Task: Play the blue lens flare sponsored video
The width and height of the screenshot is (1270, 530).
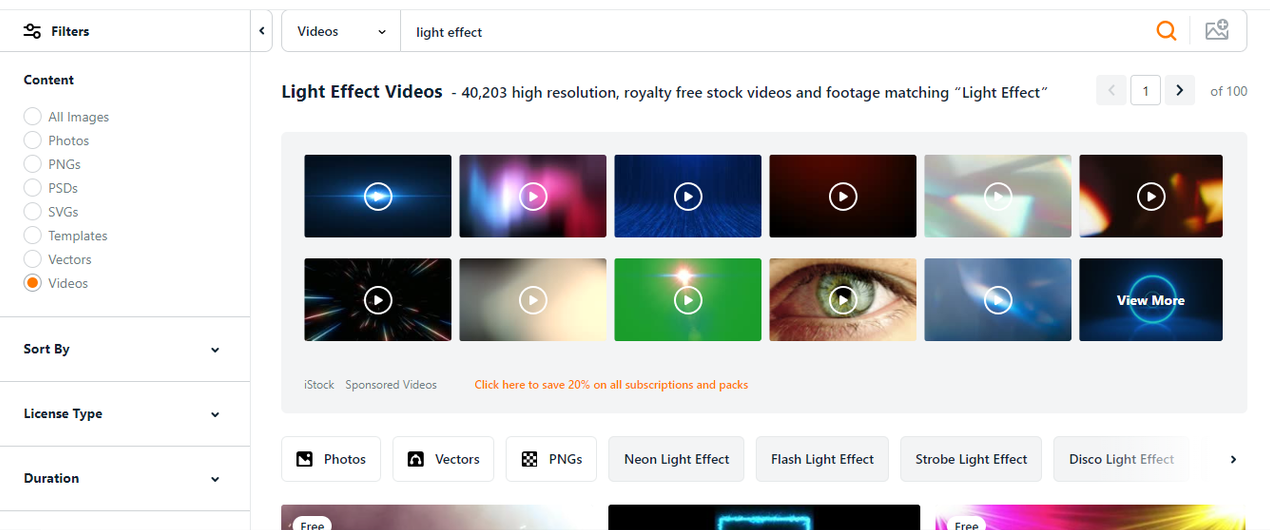Action: 377,196
